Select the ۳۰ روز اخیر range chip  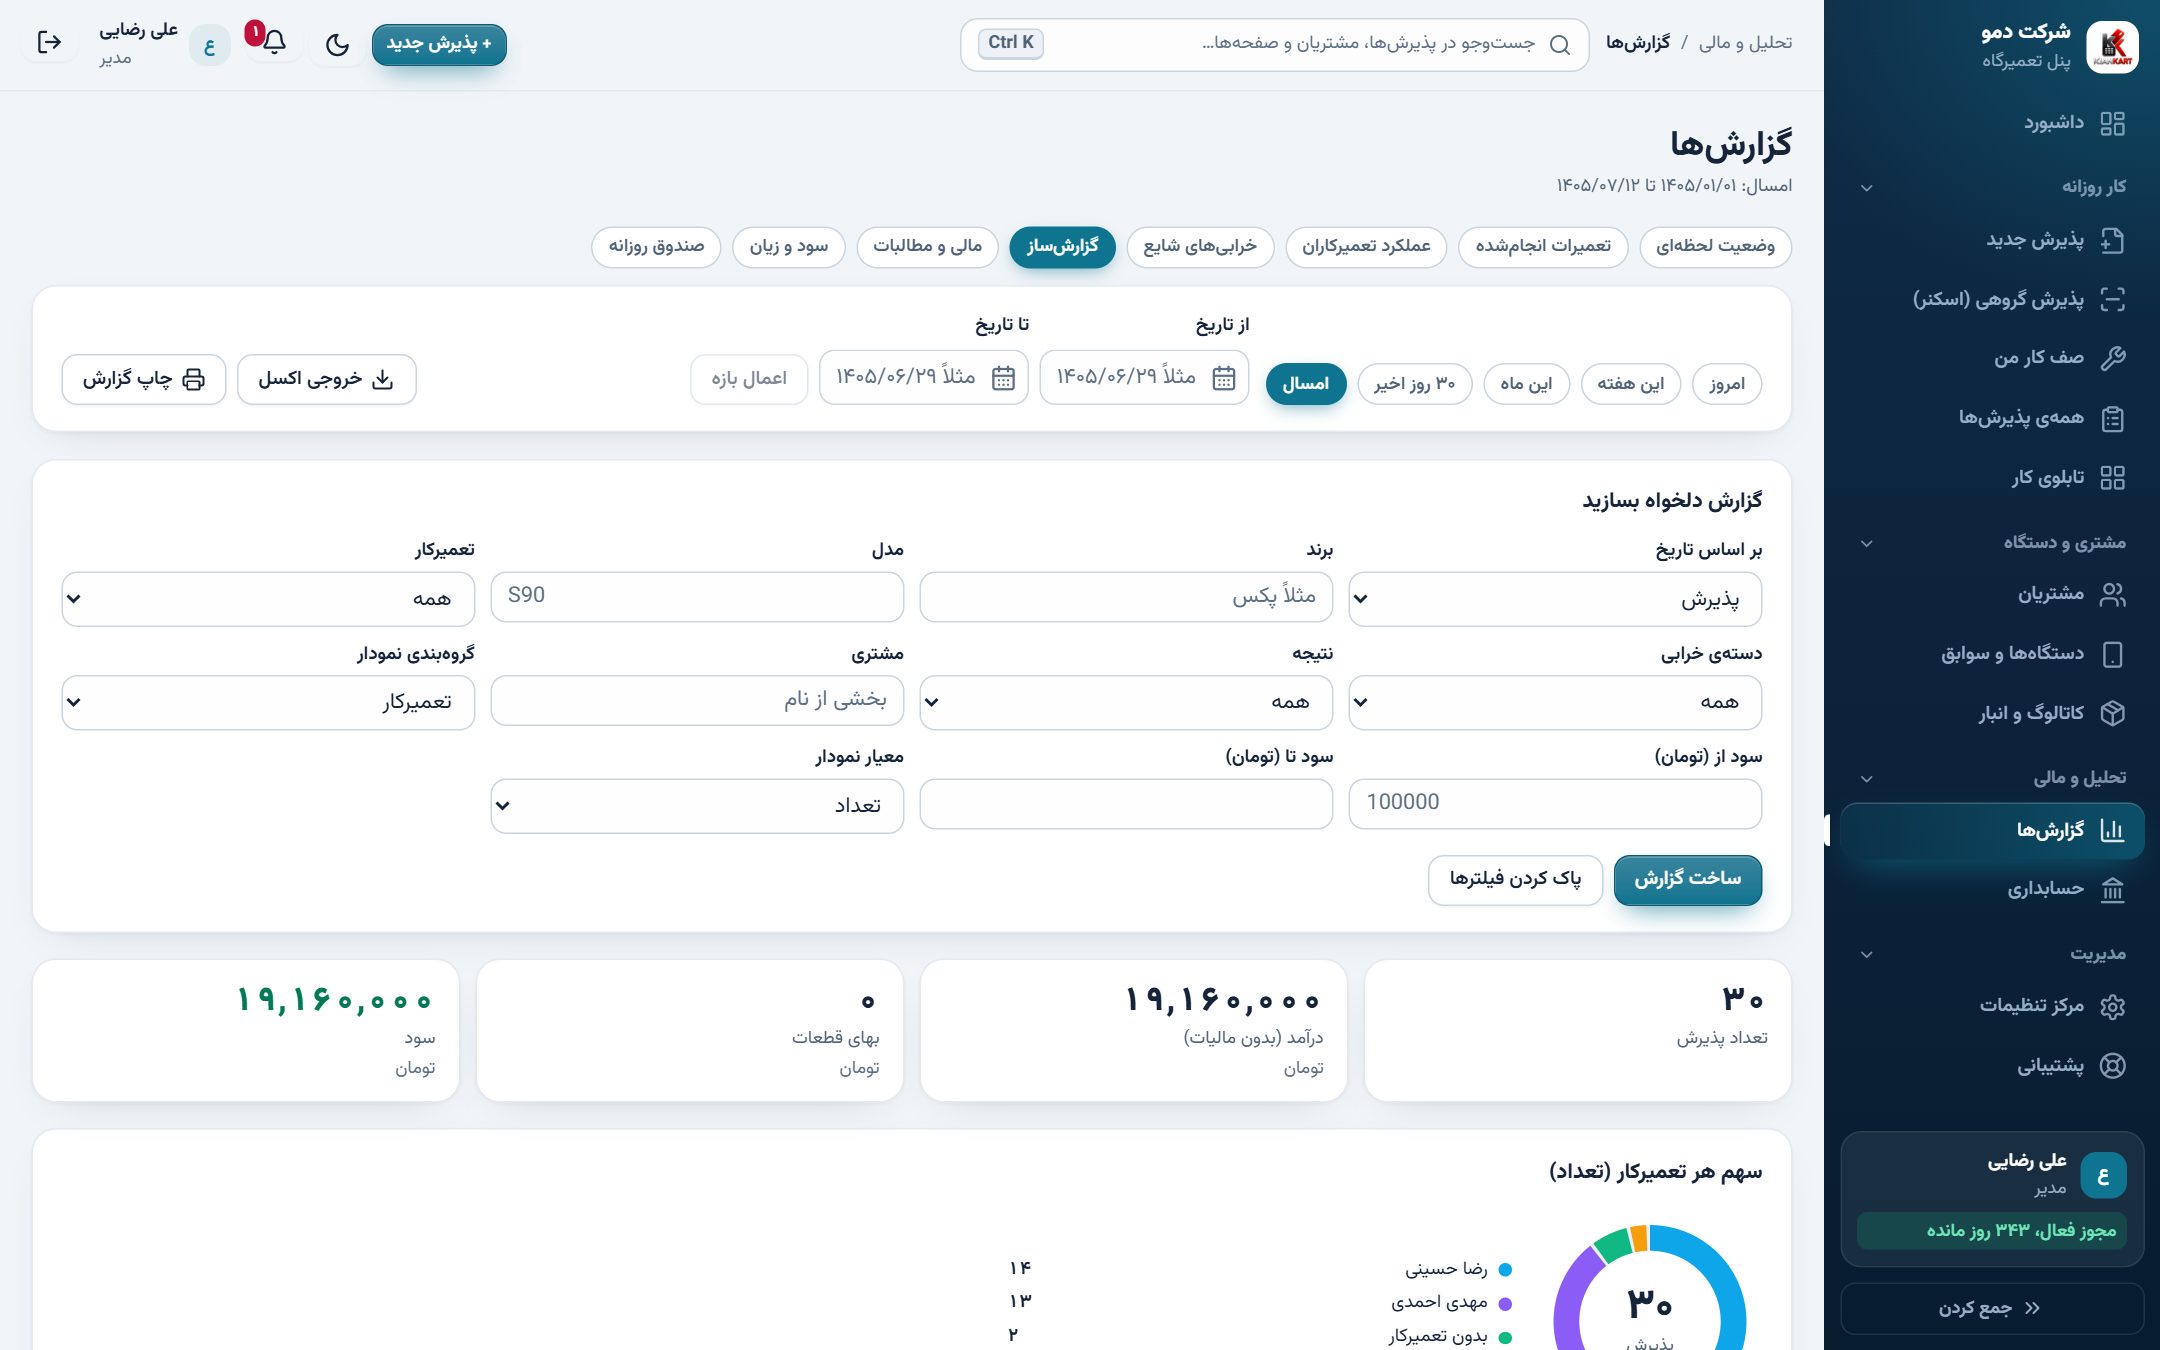[1414, 384]
